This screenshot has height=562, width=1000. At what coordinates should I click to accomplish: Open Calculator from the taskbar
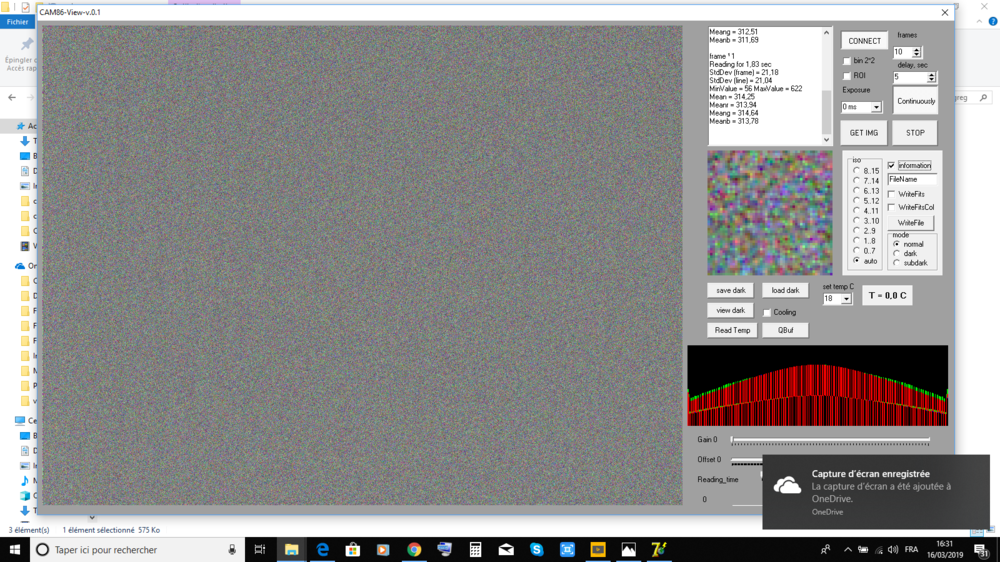pyautogui.click(x=475, y=549)
